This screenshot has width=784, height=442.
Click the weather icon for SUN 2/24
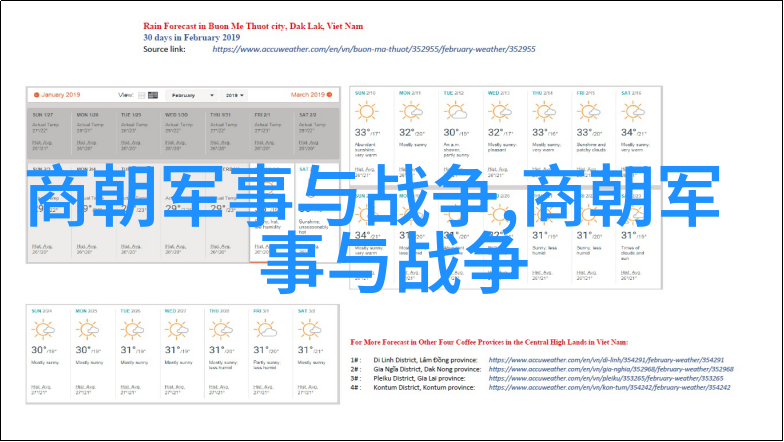[x=43, y=330]
